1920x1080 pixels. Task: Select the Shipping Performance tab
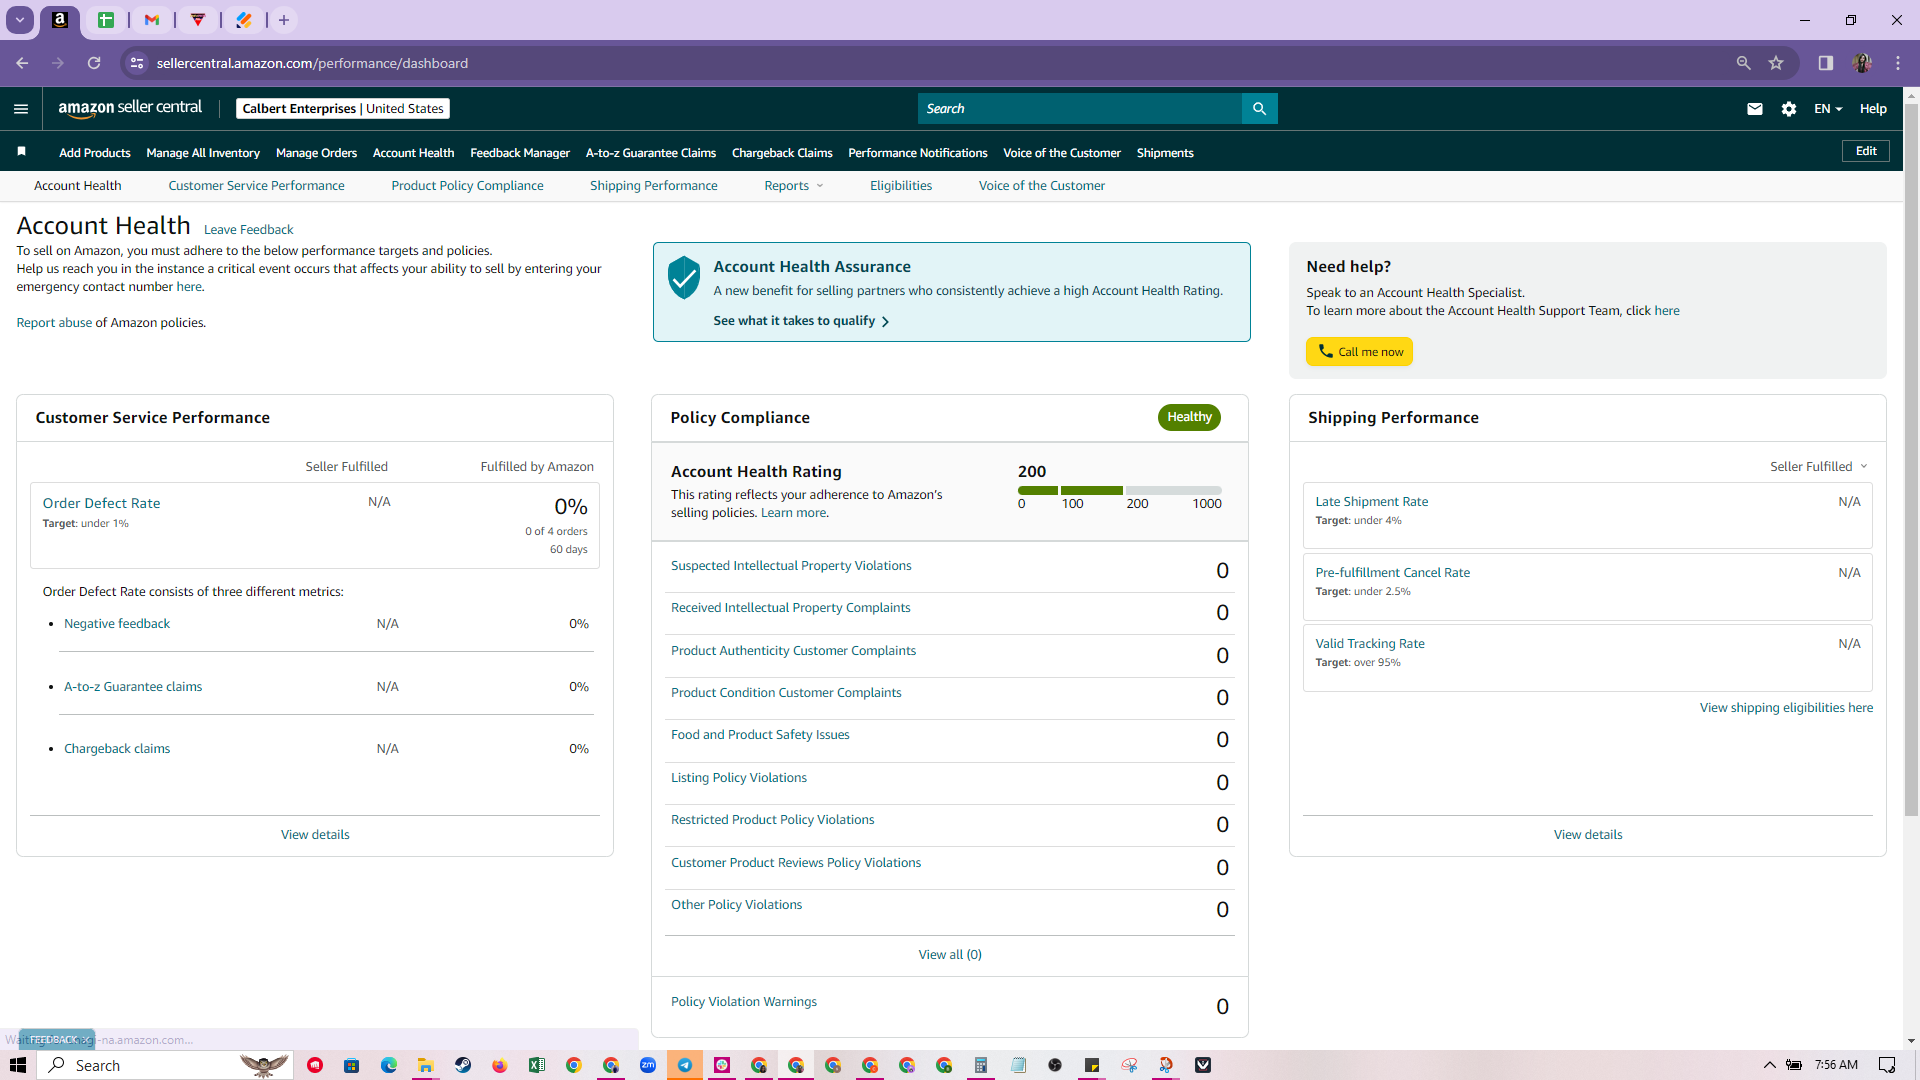coord(654,186)
